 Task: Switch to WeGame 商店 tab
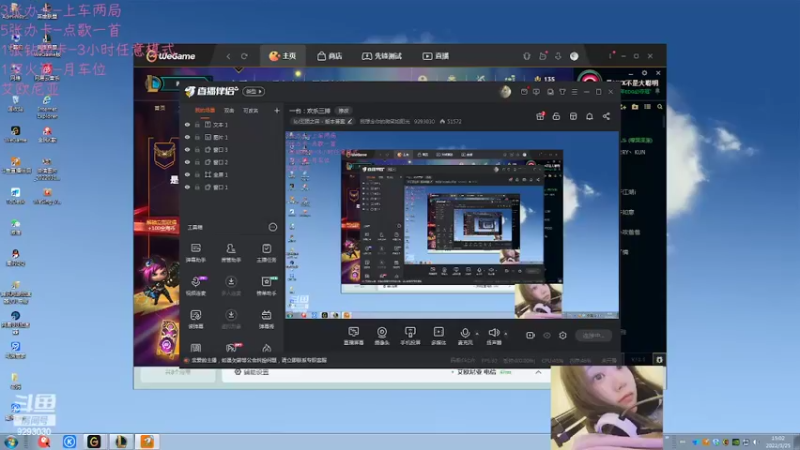pyautogui.click(x=330, y=56)
